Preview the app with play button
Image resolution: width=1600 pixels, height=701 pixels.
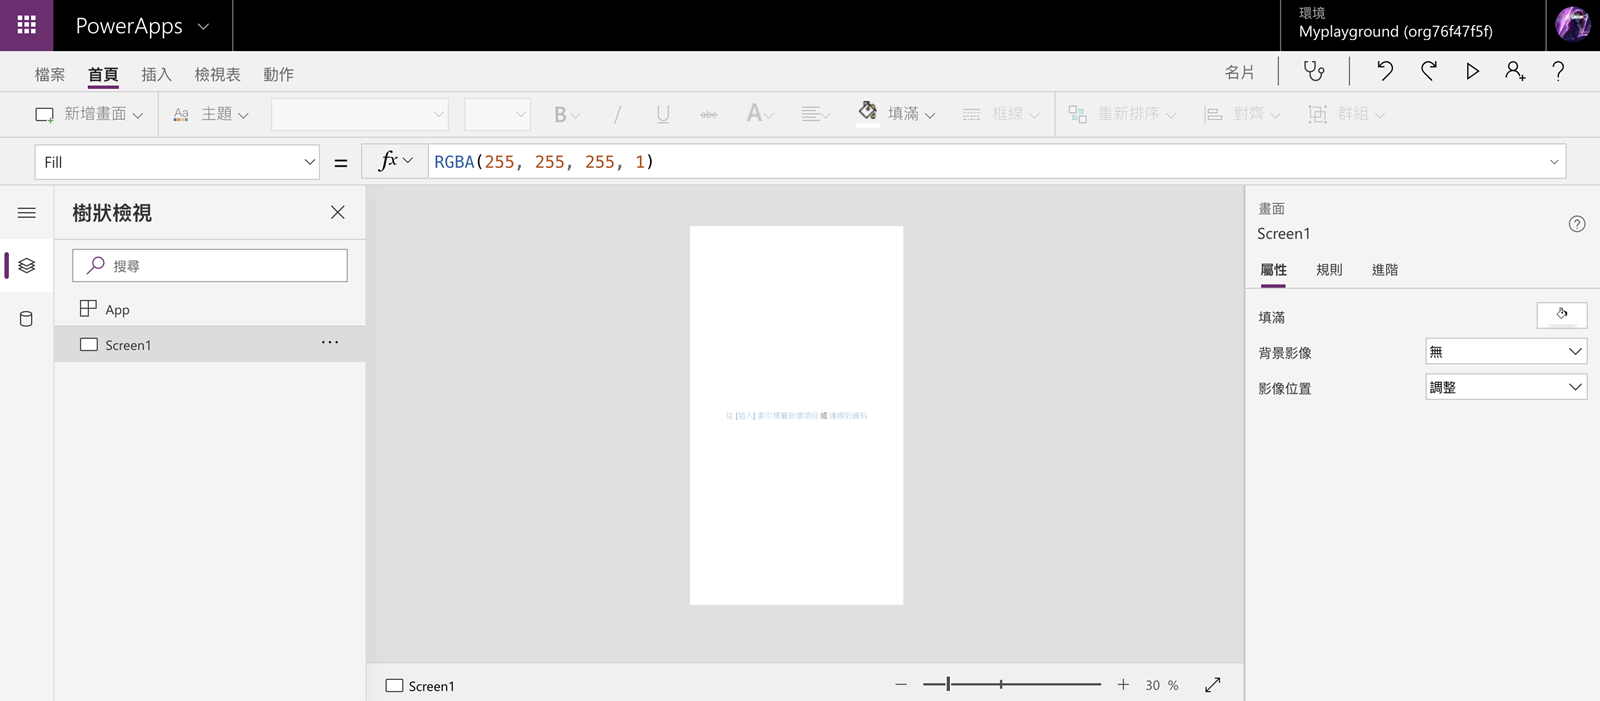click(x=1472, y=71)
